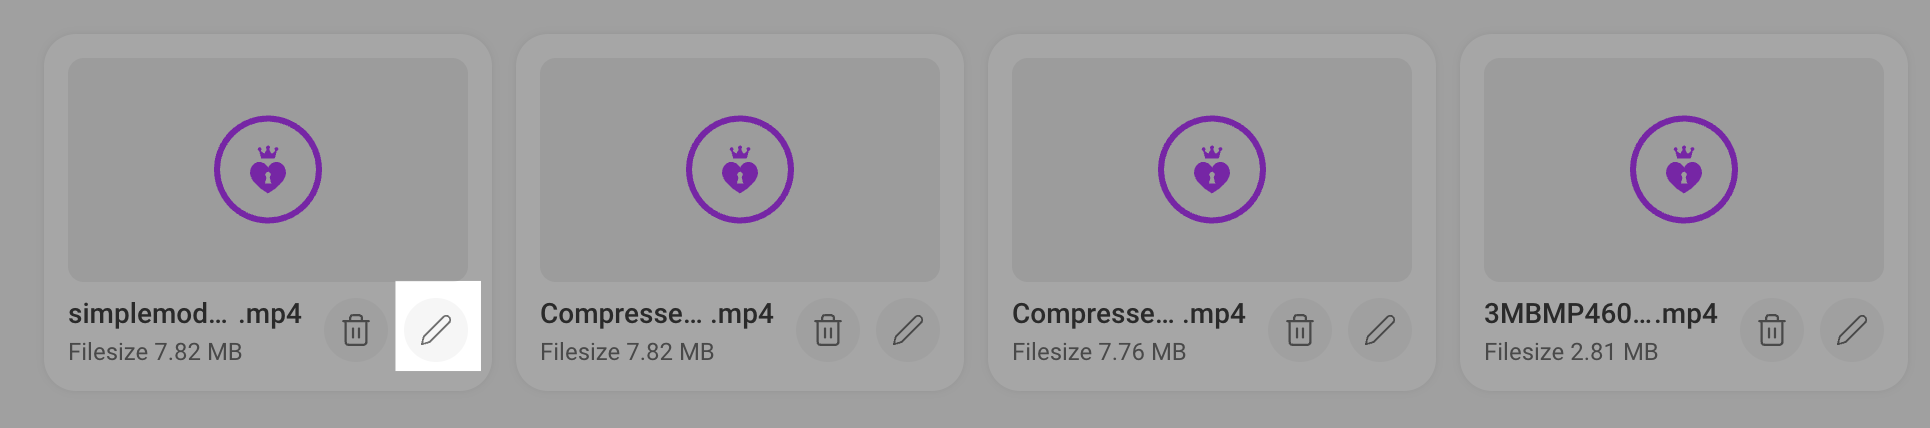Click pencil icon for 3MBMP460... .mp4
Image resolution: width=1930 pixels, height=428 pixels.
pos(1852,330)
